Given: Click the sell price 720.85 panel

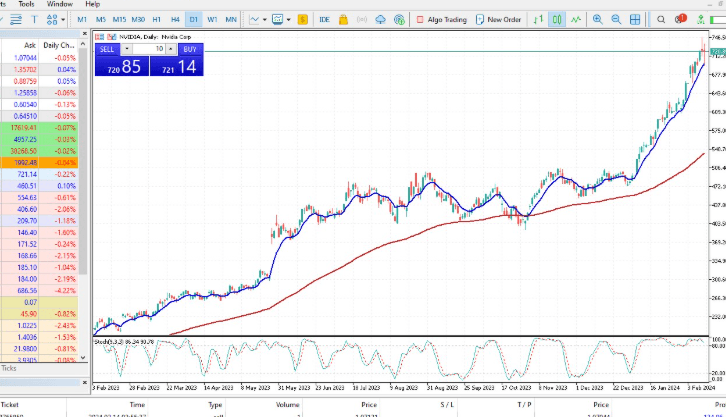Looking at the screenshot, I should 122,66.
